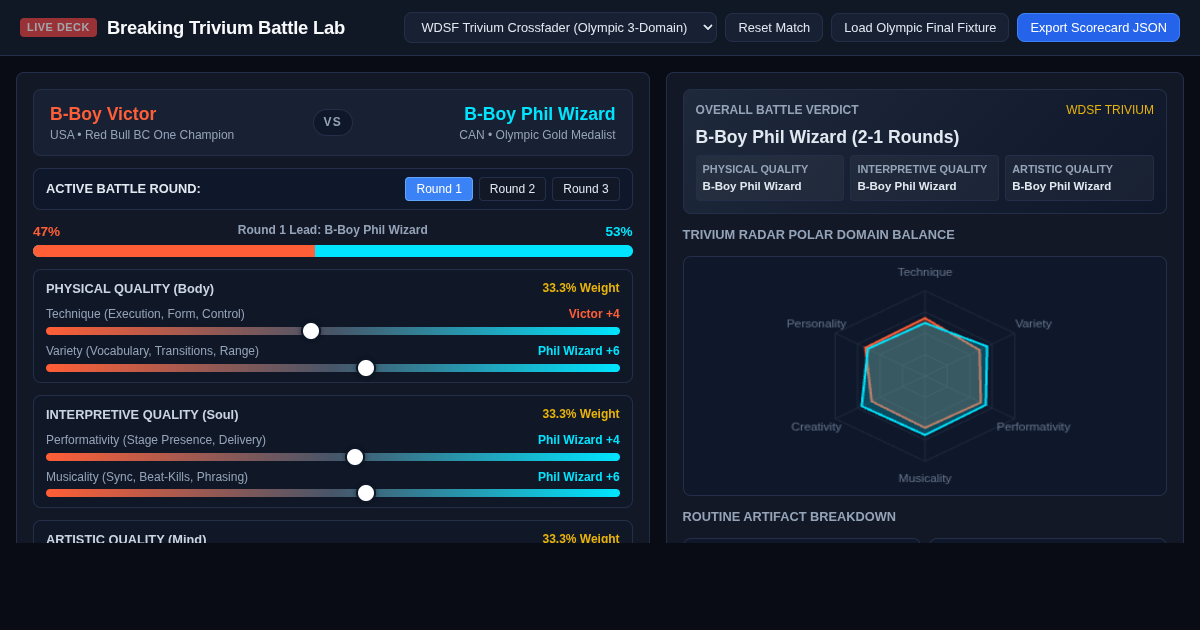Click the radar chart Musicality label
Viewport: 1200px width, 630px height.
point(925,478)
